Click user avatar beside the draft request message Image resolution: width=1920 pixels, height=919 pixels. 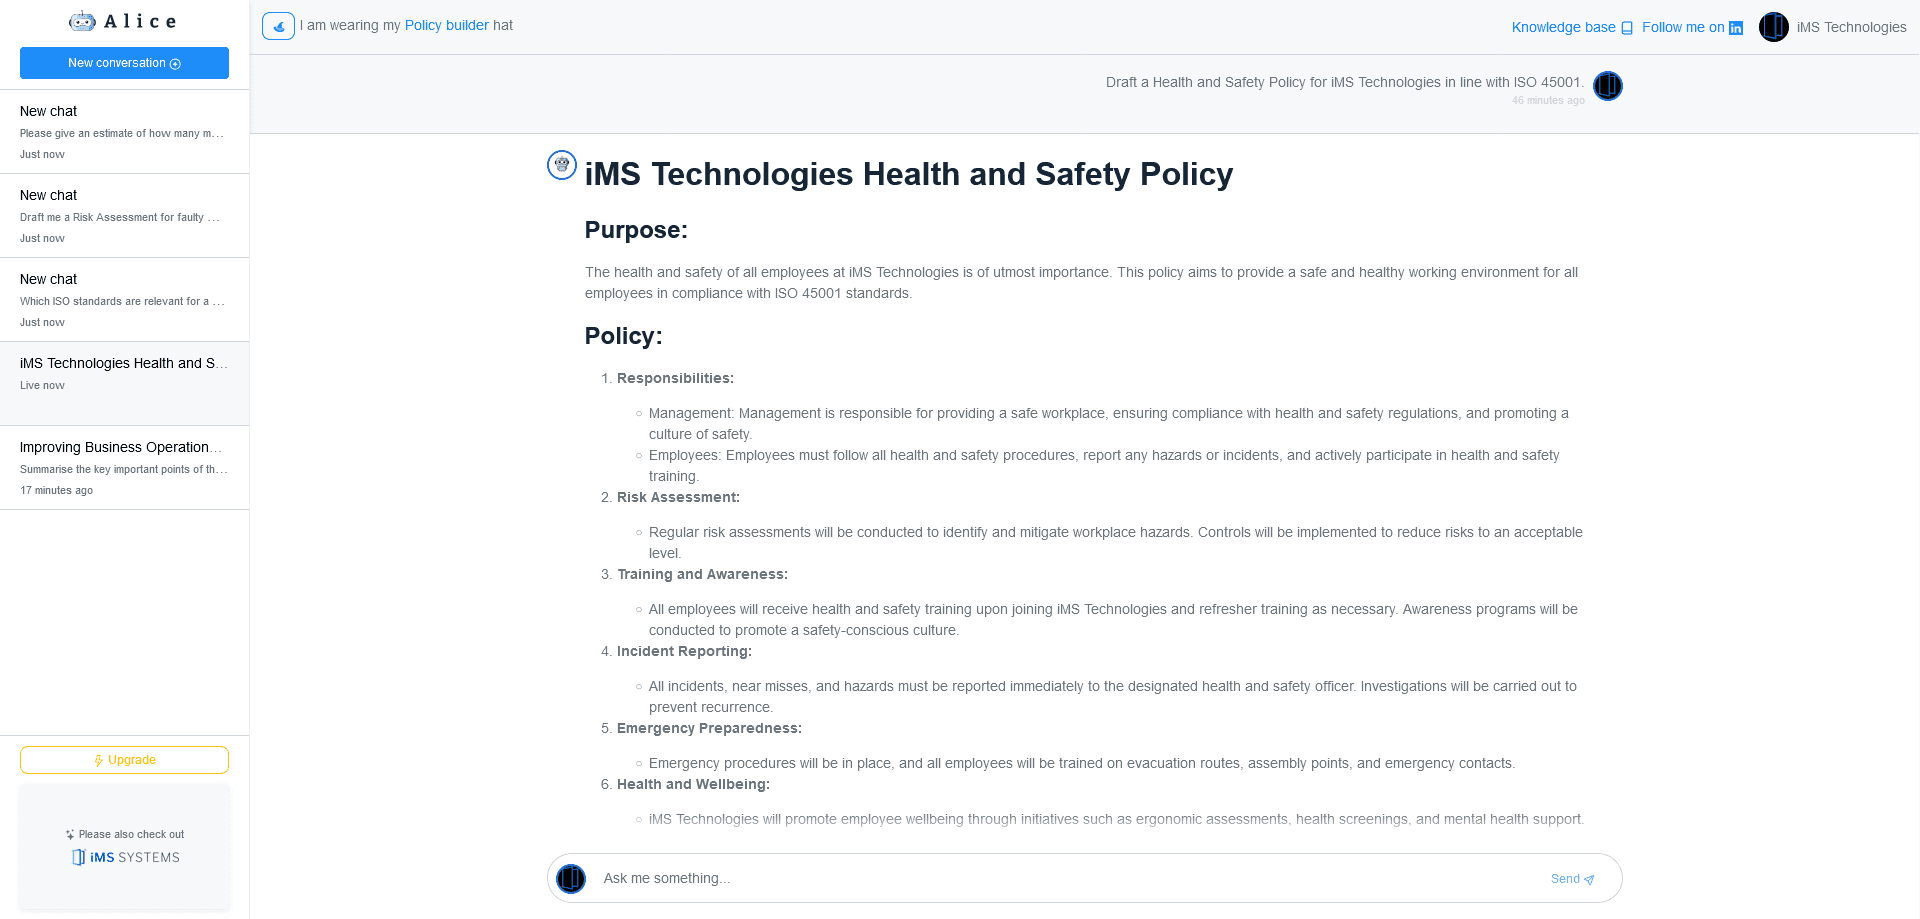pyautogui.click(x=1608, y=86)
